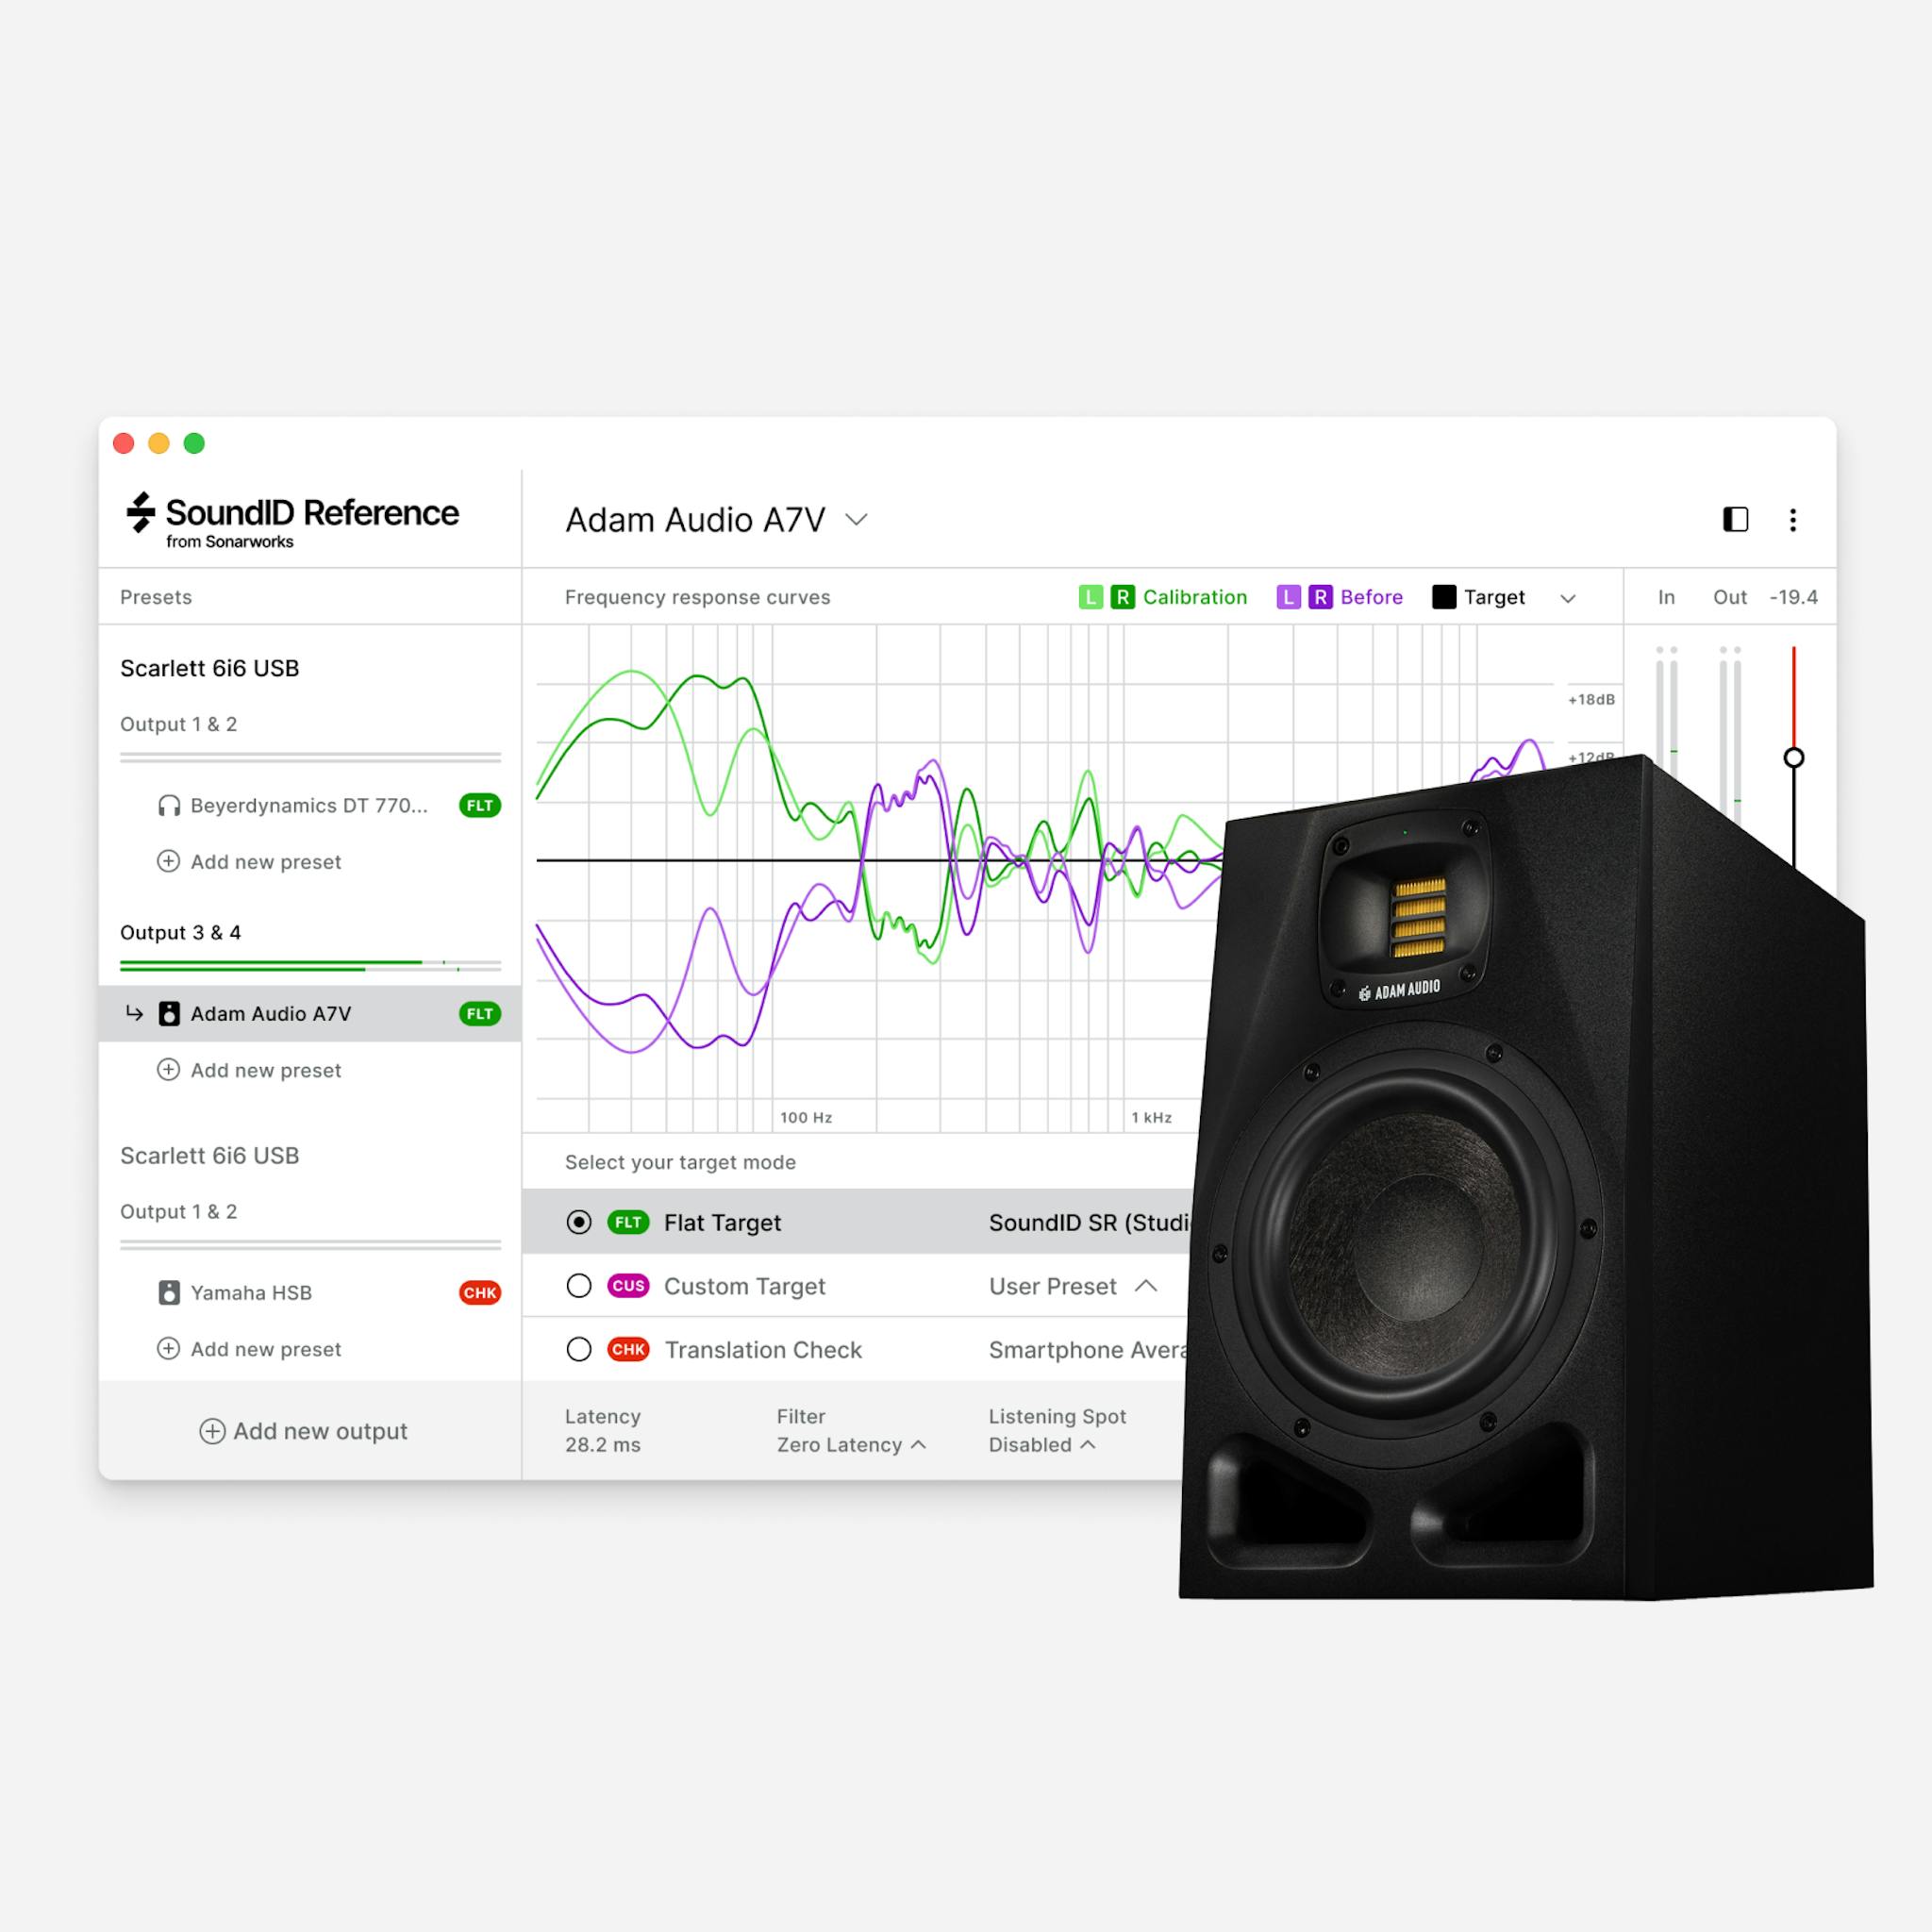This screenshot has height=1932, width=1932.
Task: Click the speaker icon beside Yamaha HSB
Action: click(x=169, y=1292)
